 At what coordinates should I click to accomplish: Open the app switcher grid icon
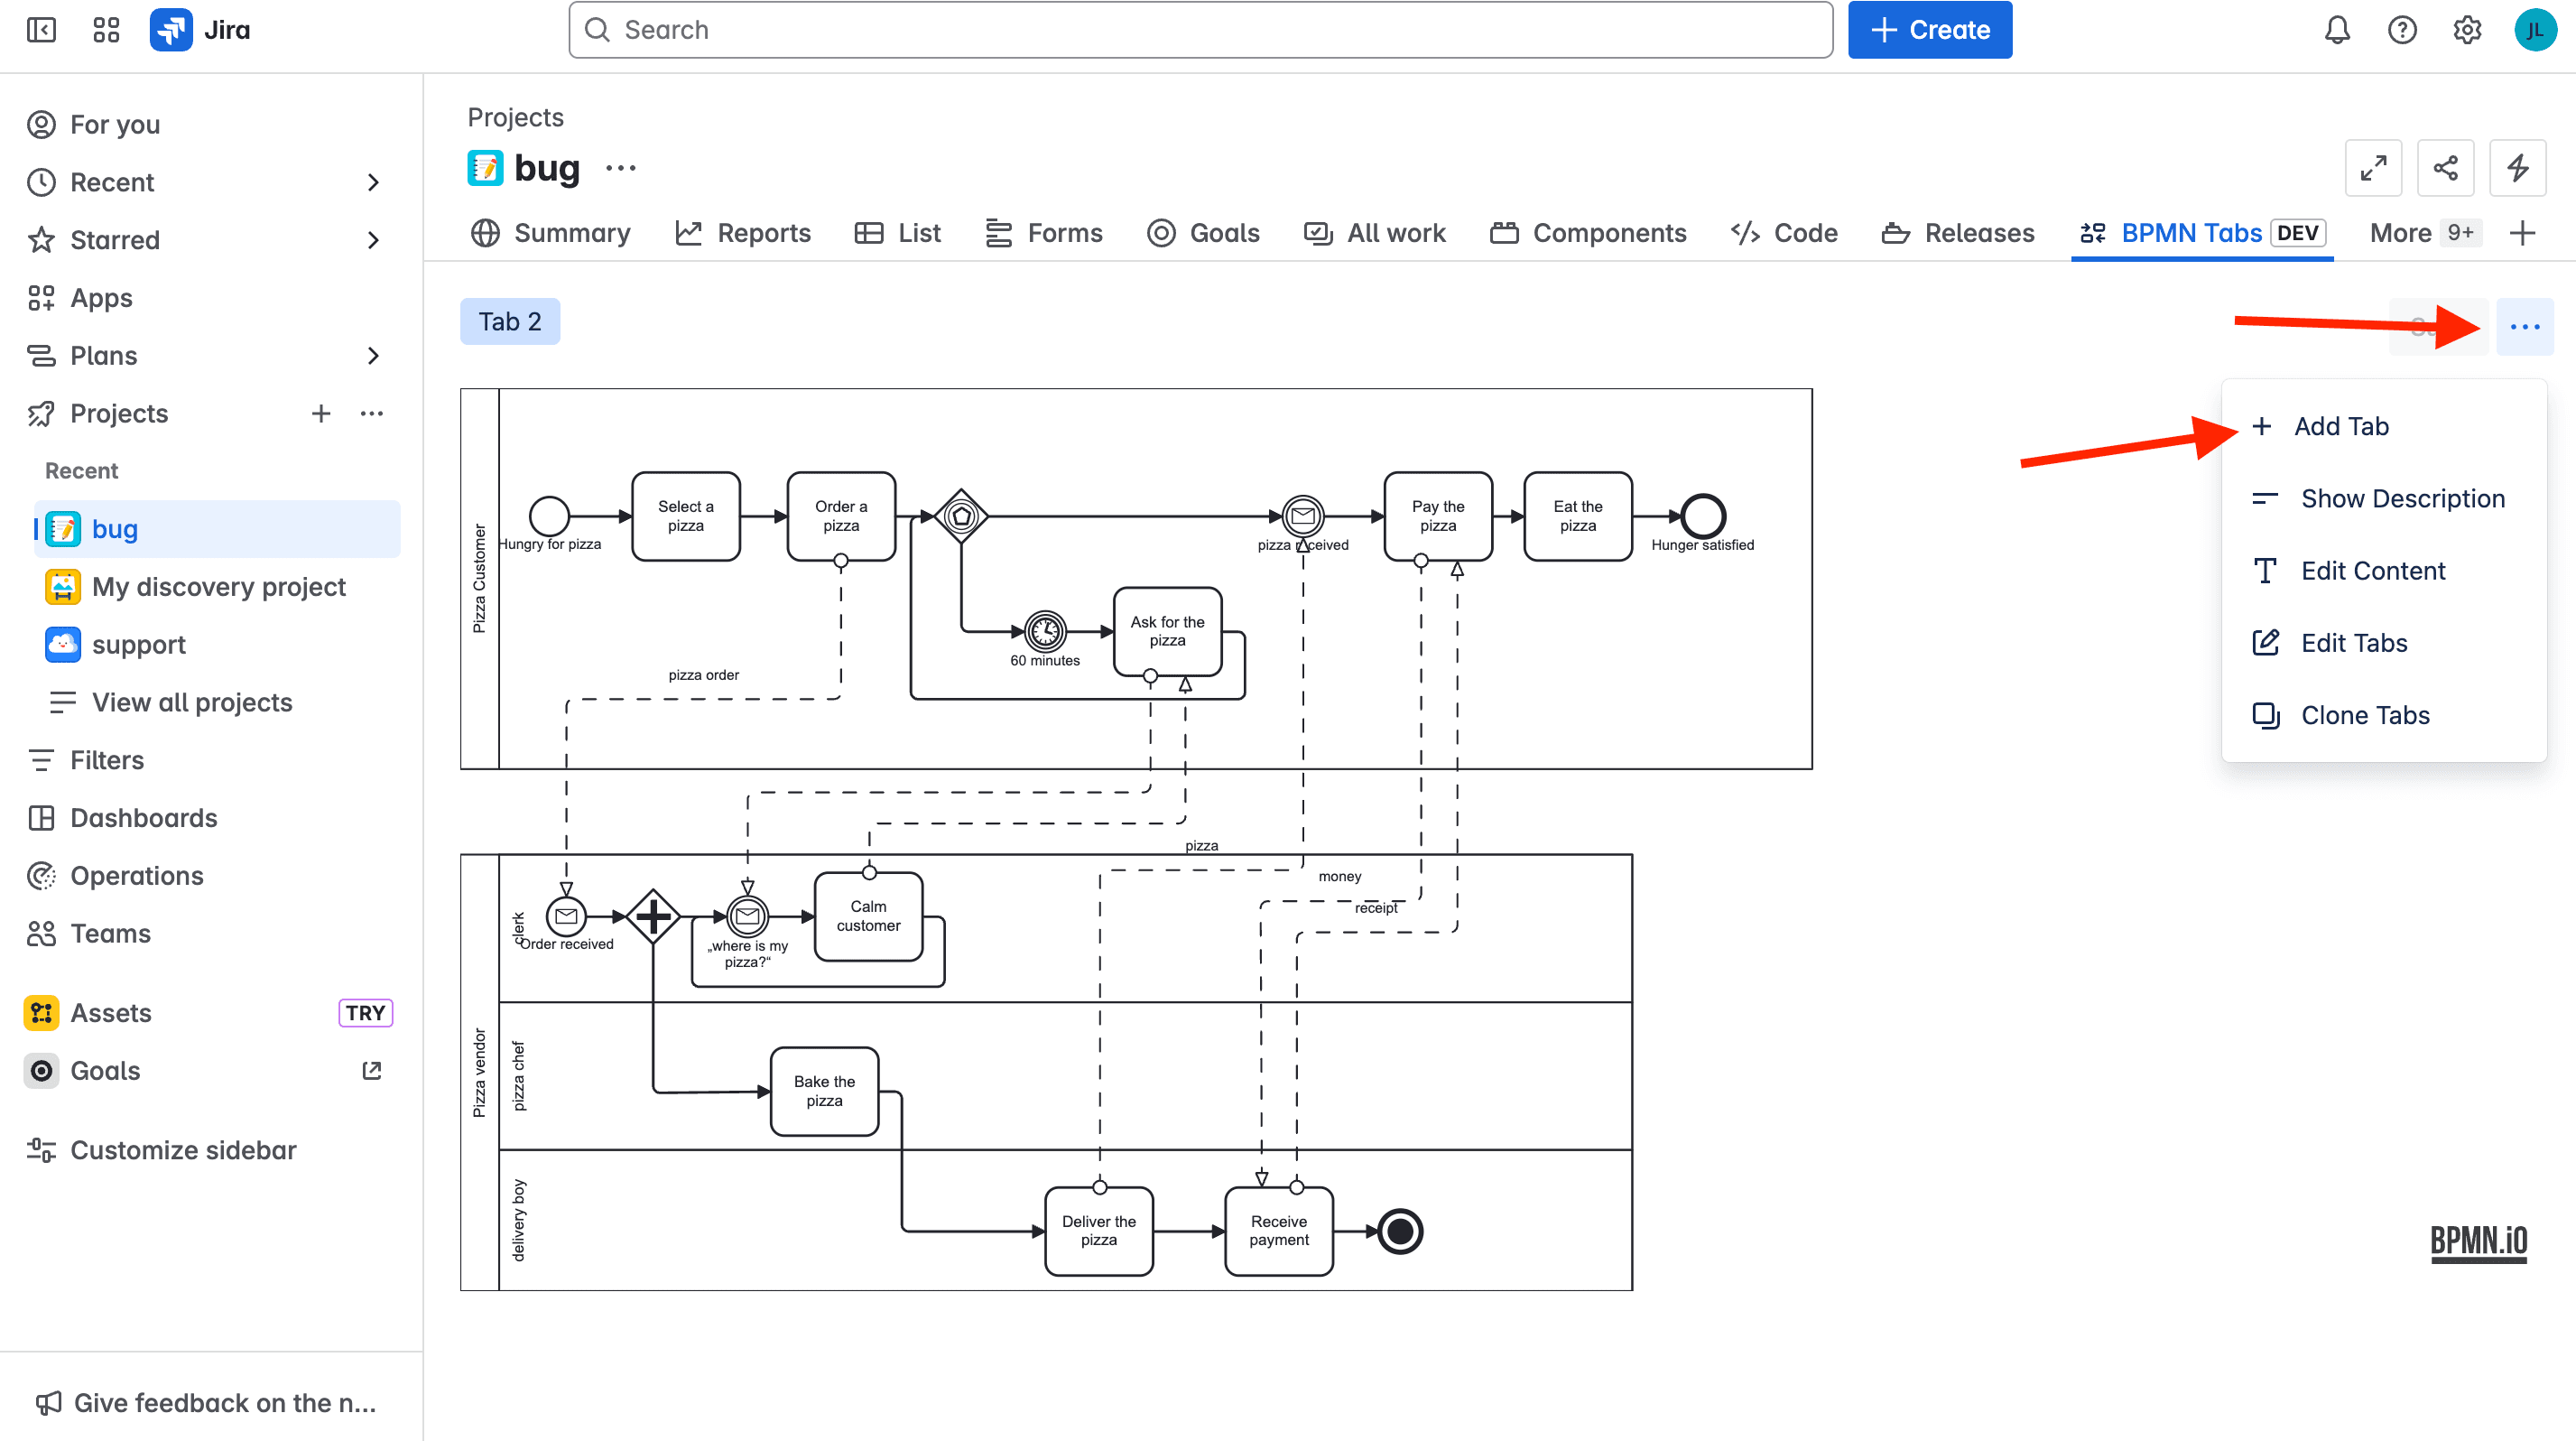(106, 30)
